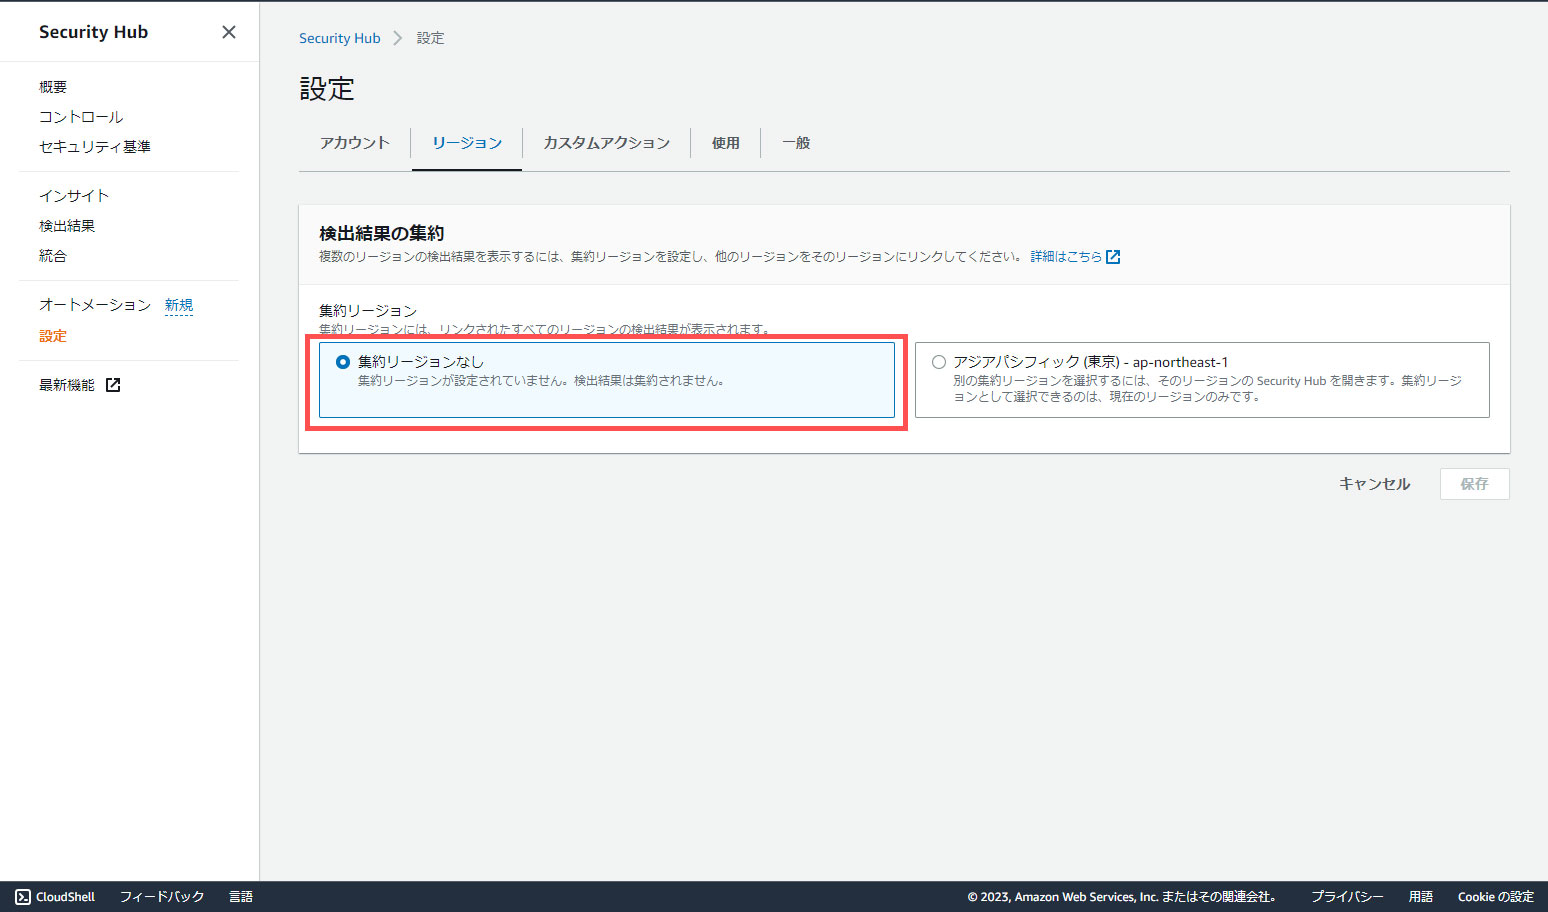Viewport: 1548px width, 912px height.
Task: Click the 保存 button
Action: pyautogui.click(x=1475, y=484)
